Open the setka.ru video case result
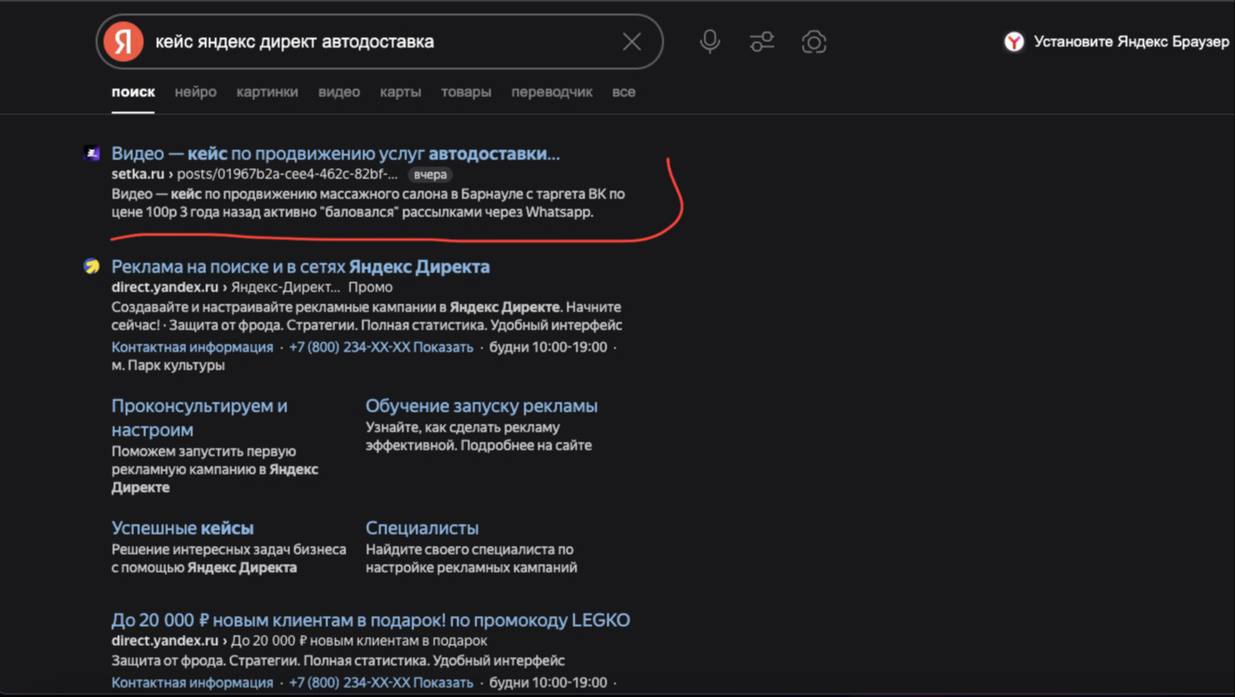 pos(335,152)
